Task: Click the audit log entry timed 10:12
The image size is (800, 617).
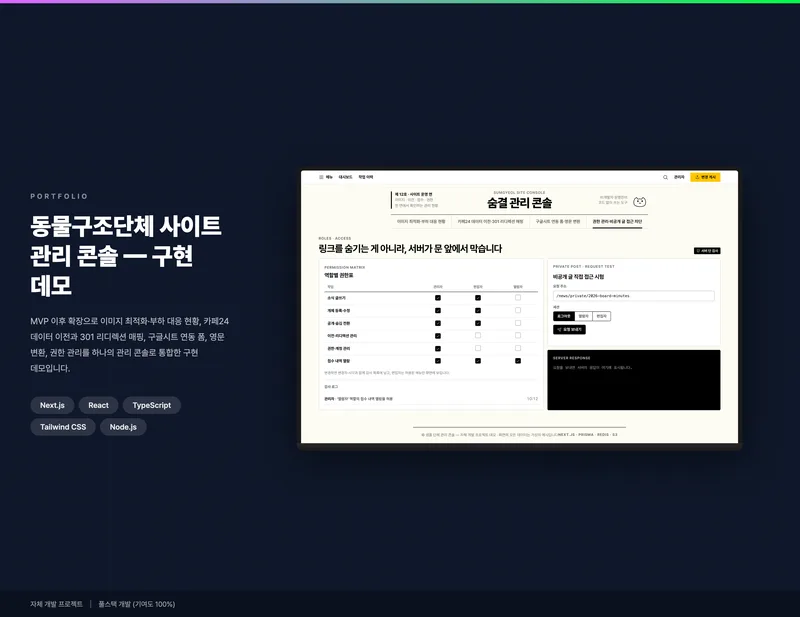Action: tap(431, 399)
